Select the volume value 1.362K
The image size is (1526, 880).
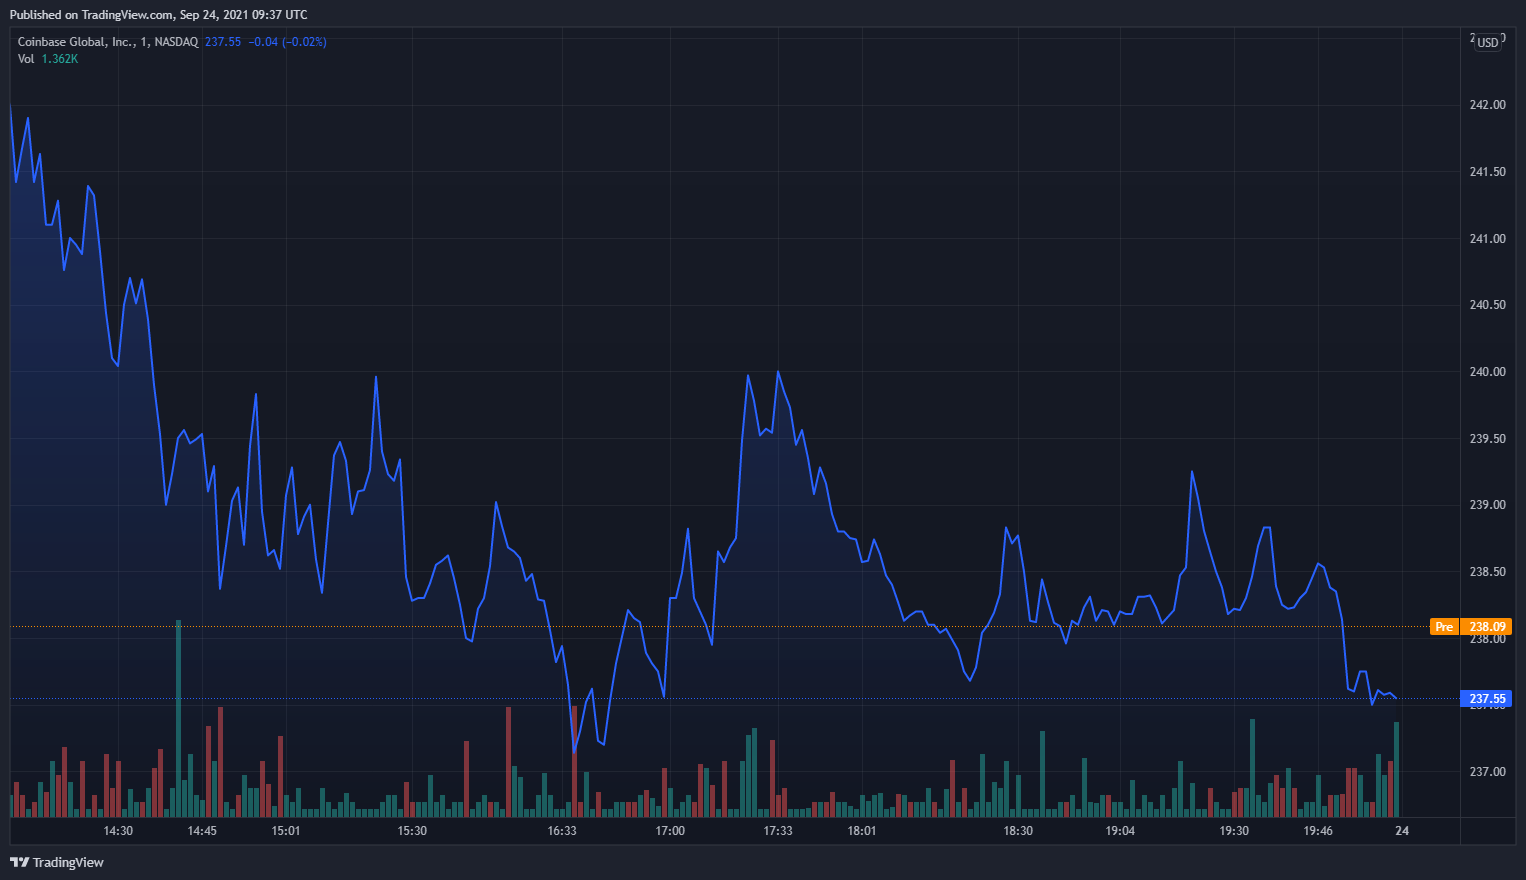[x=58, y=59]
